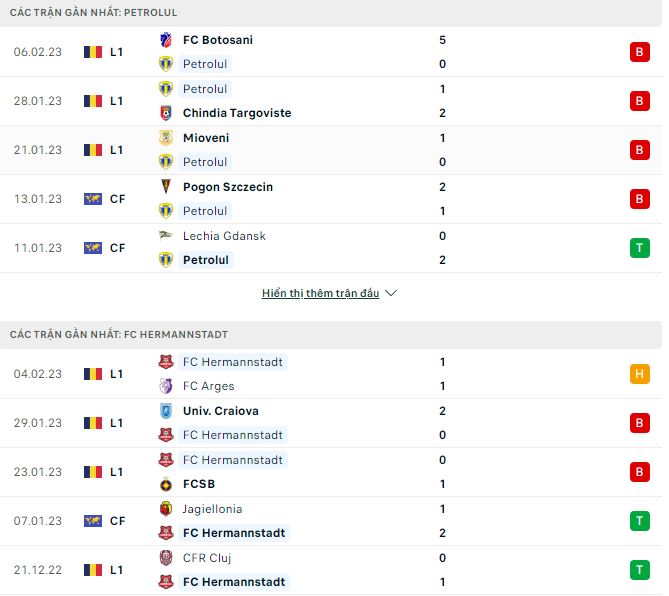This screenshot has width=669, height=596.
Task: Click the FCSB club logo
Action: [x=166, y=484]
